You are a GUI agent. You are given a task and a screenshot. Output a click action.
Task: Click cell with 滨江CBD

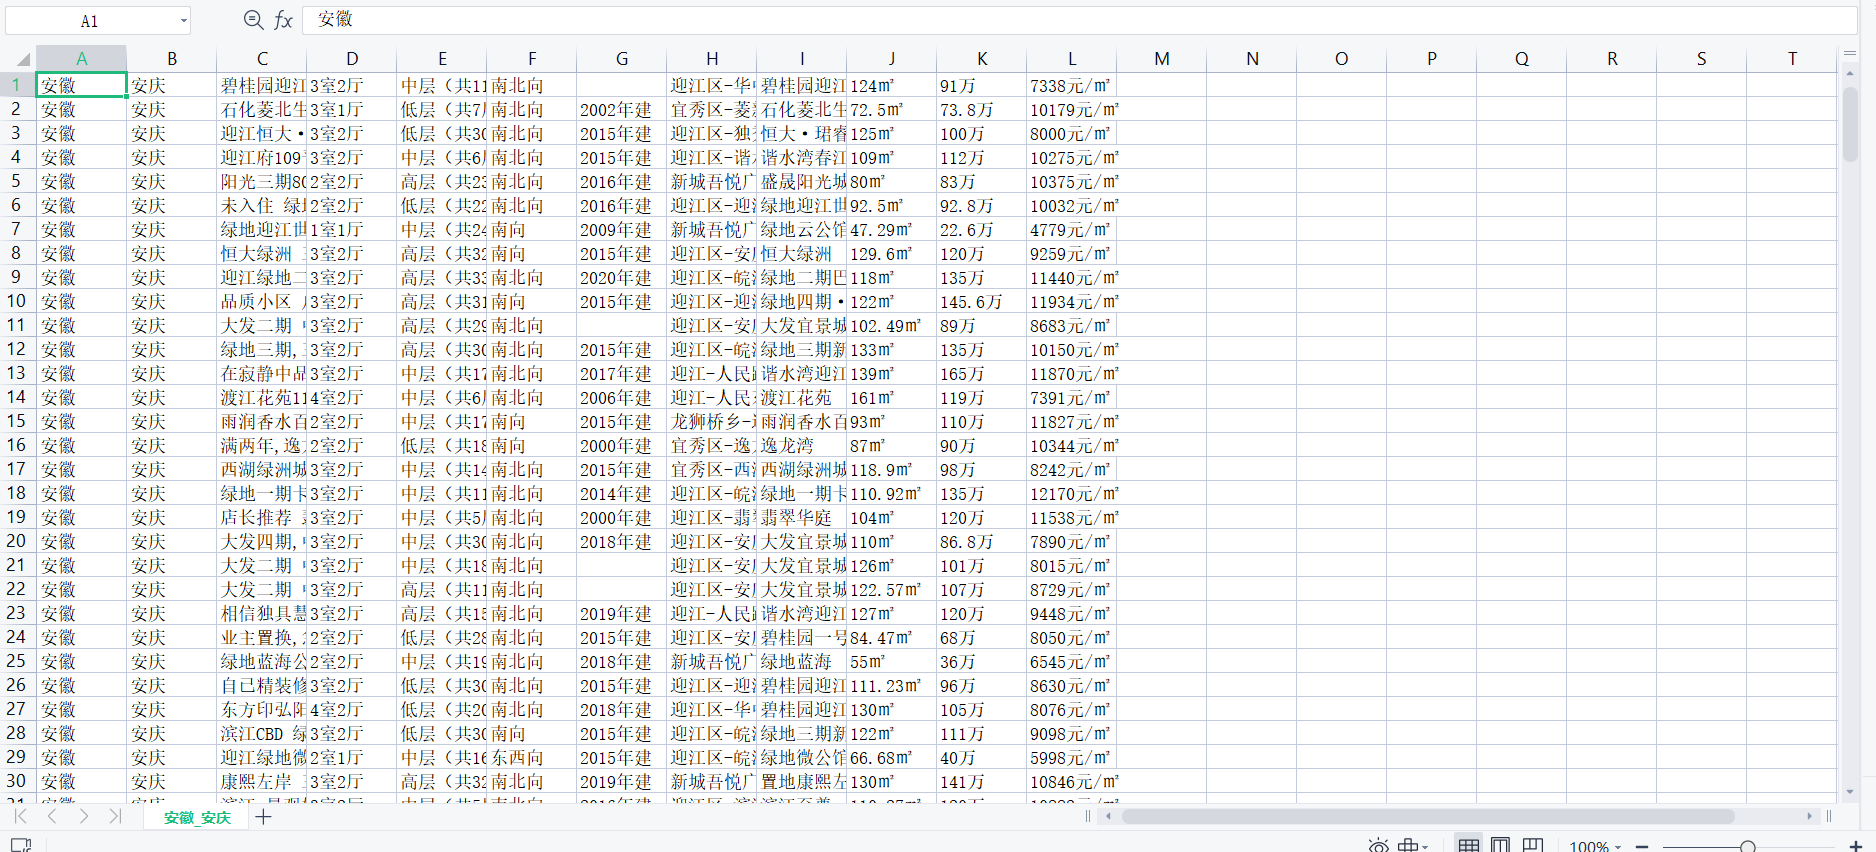(262, 733)
